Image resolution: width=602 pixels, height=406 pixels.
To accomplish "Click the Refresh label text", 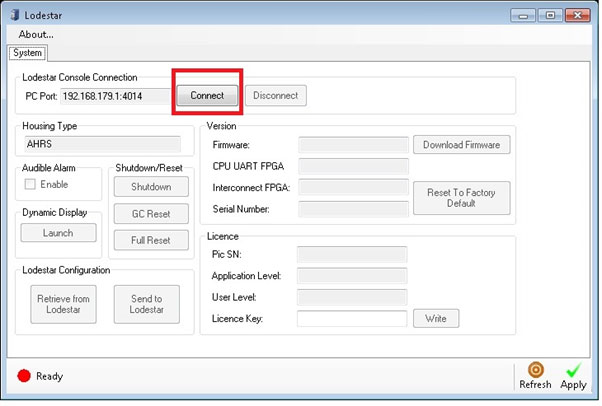I will (535, 384).
